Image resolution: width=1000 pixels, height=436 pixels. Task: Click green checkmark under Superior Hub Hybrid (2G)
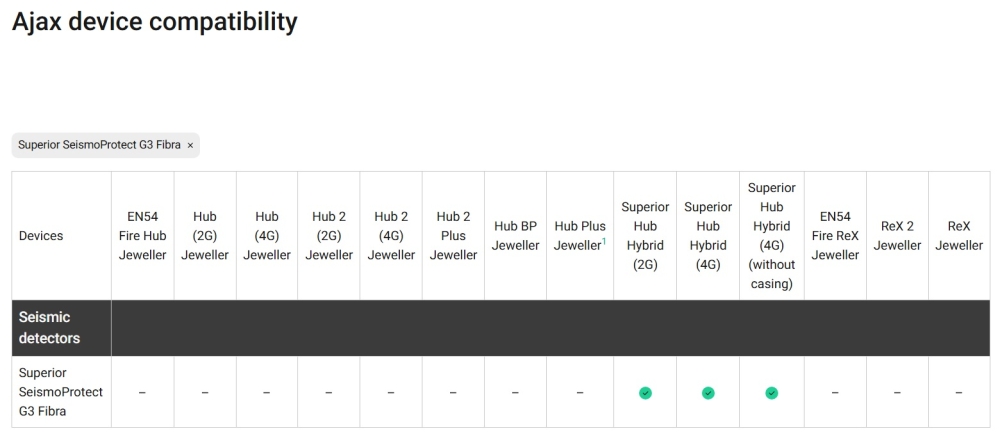pos(645,393)
